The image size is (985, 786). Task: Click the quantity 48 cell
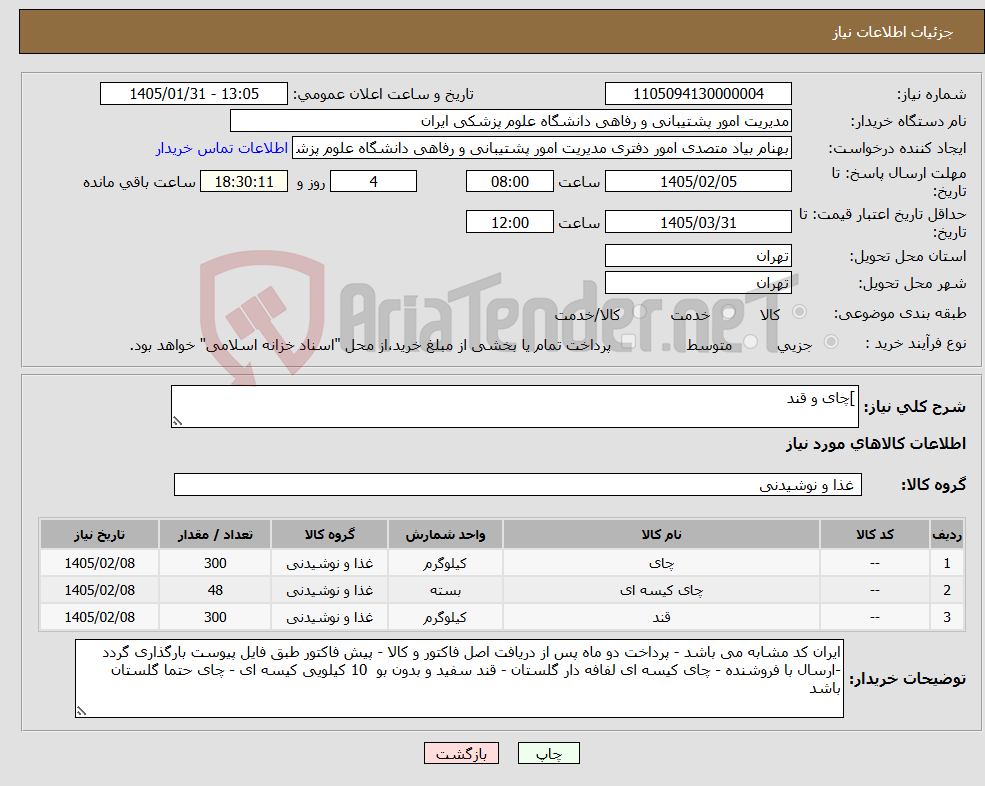pos(215,590)
